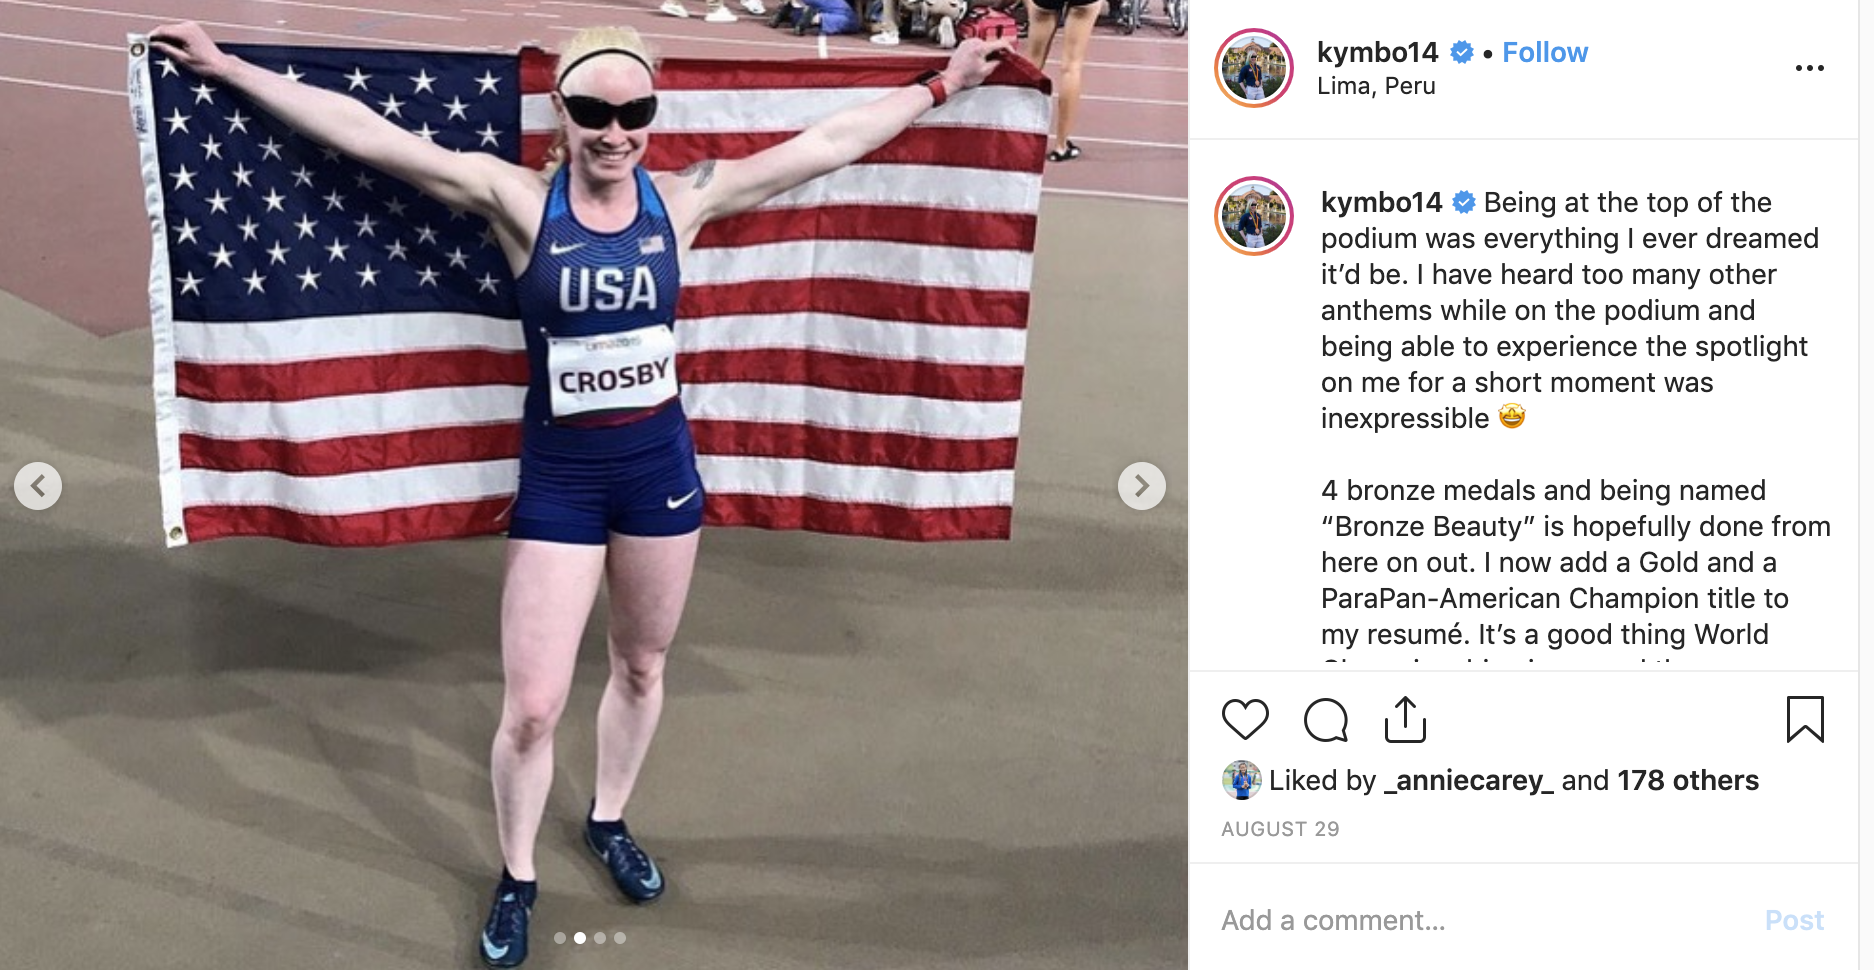Jump to third carousel dot indicator
Image resolution: width=1874 pixels, height=970 pixels.
(600, 938)
